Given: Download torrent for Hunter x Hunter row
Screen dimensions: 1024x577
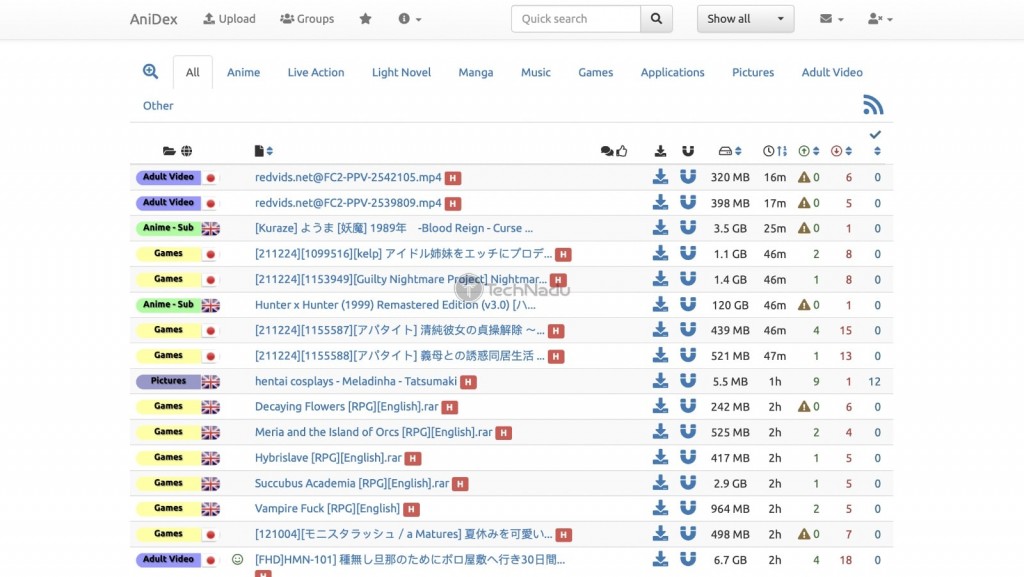Looking at the screenshot, I should pos(660,304).
